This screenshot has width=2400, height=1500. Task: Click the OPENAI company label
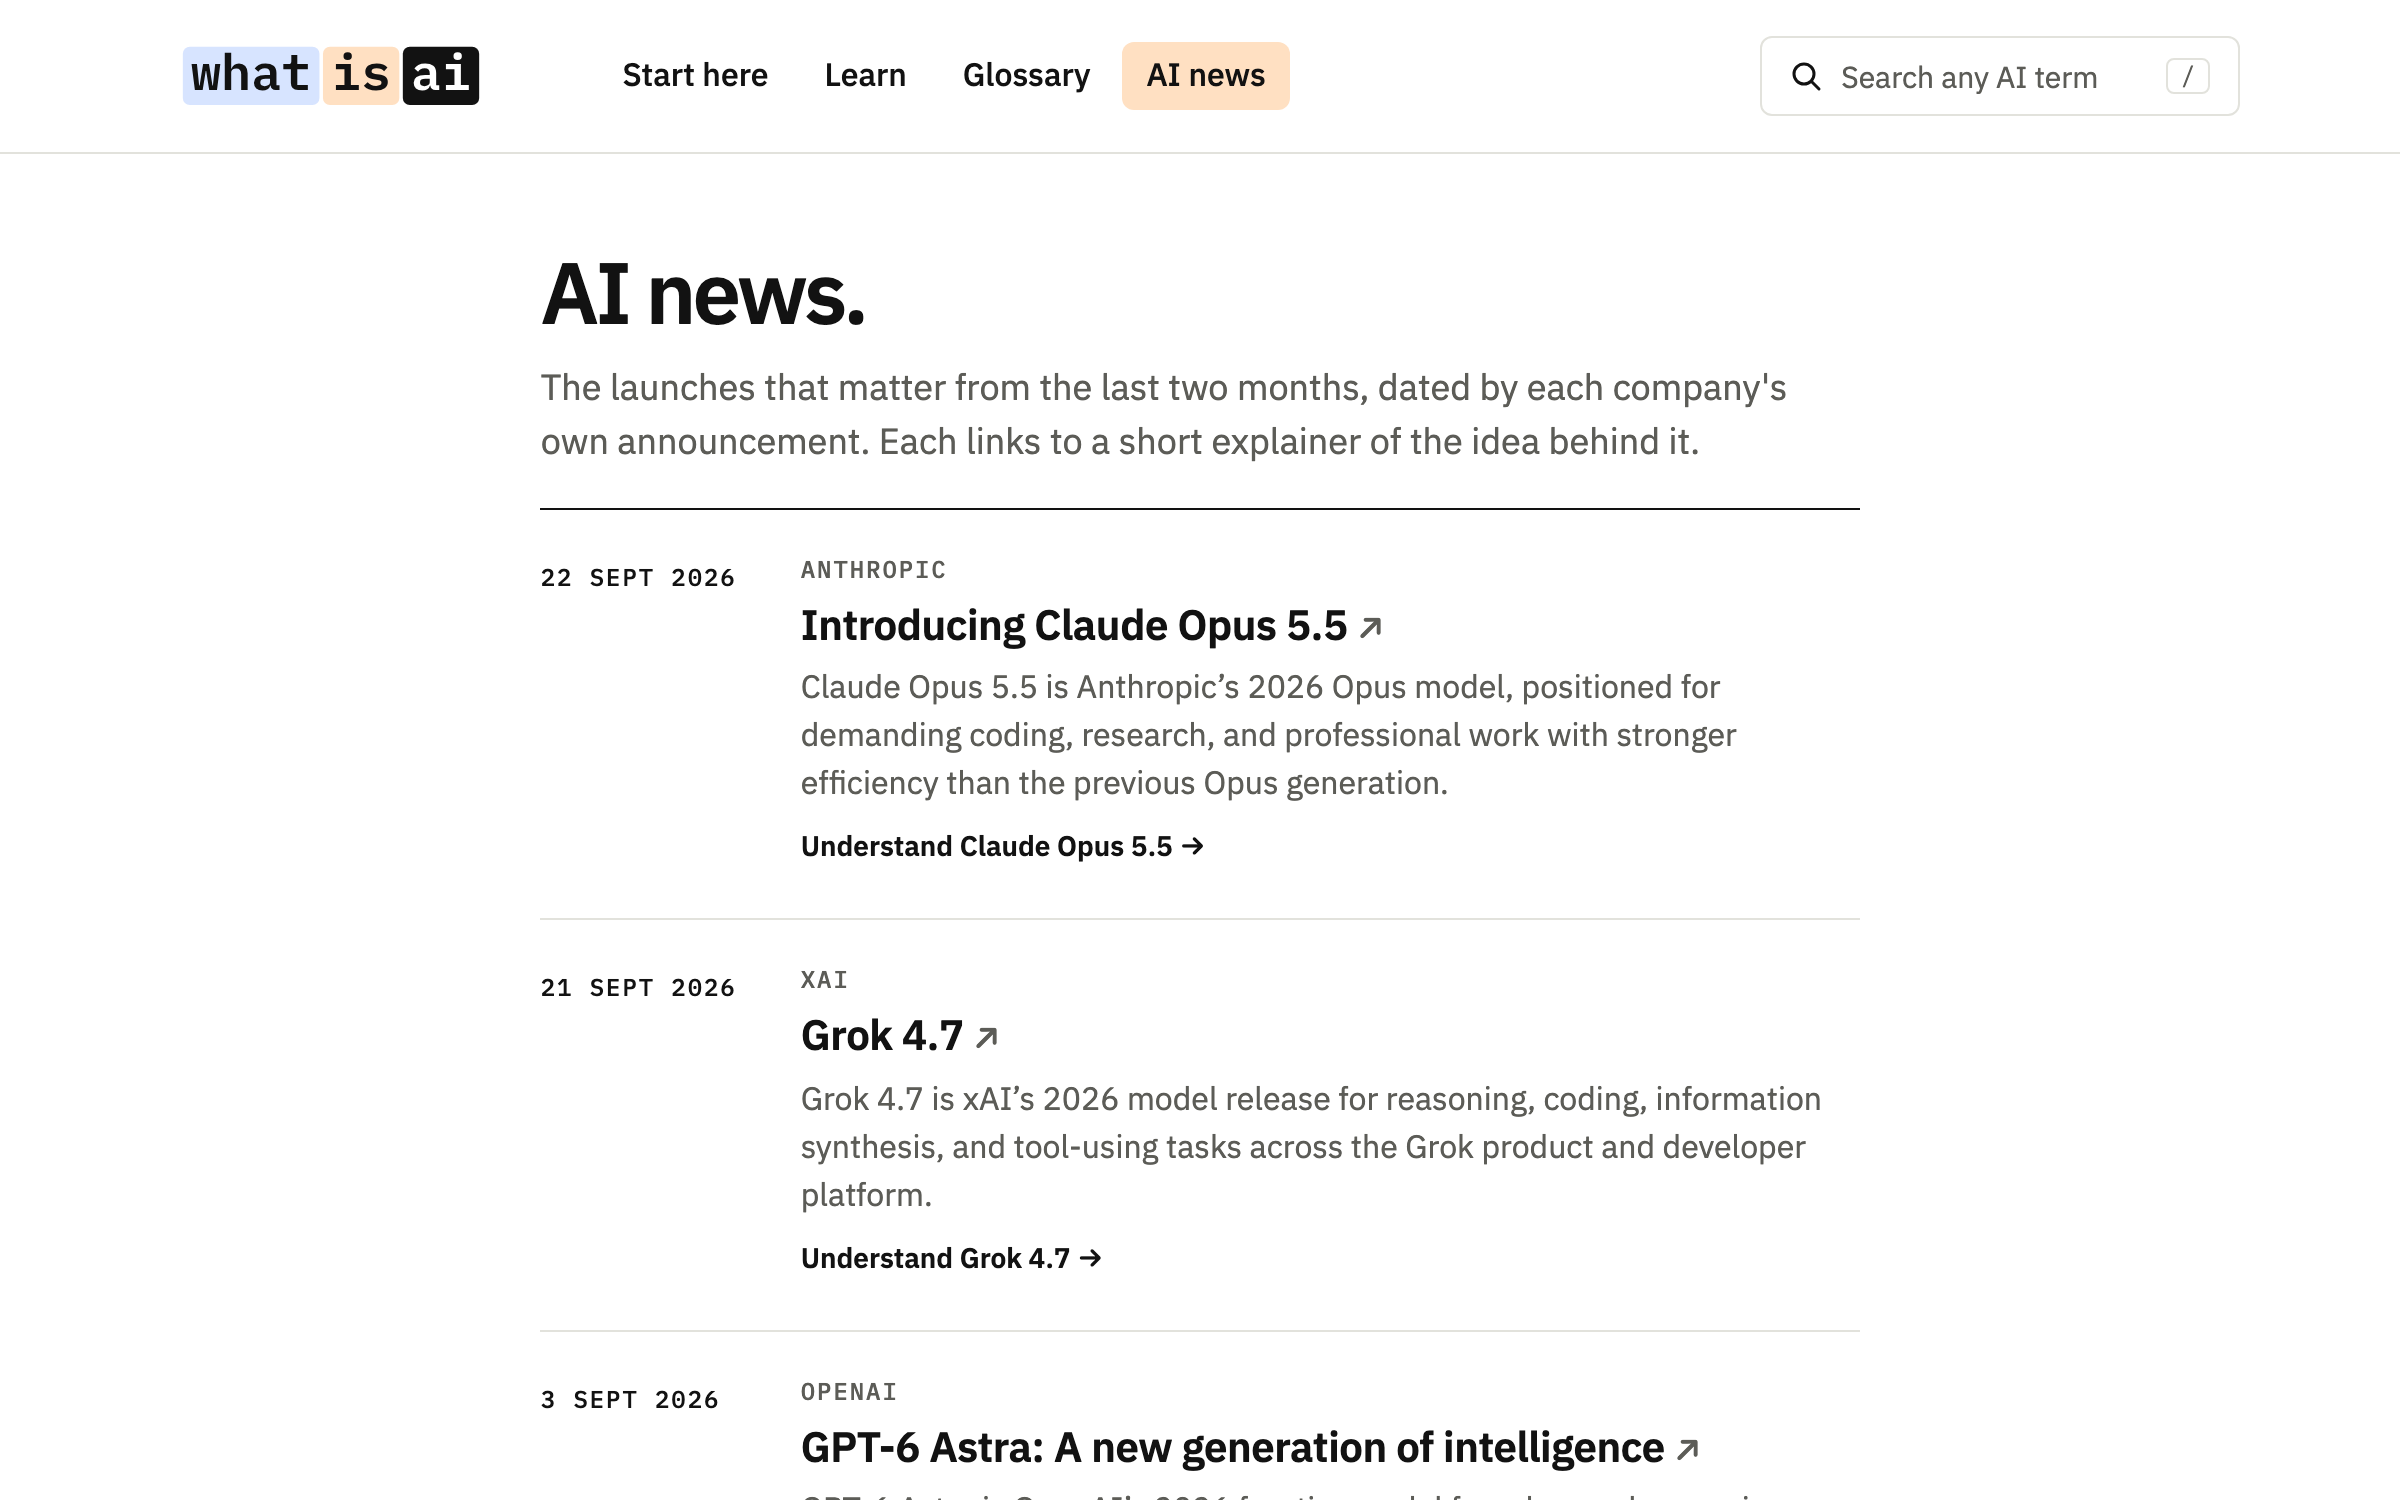(x=849, y=1392)
